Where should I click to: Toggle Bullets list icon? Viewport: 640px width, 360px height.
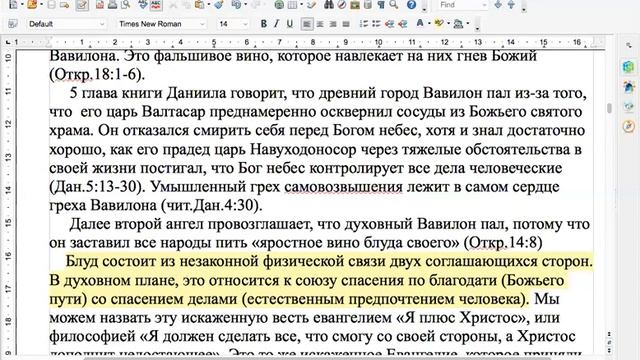(x=376, y=24)
